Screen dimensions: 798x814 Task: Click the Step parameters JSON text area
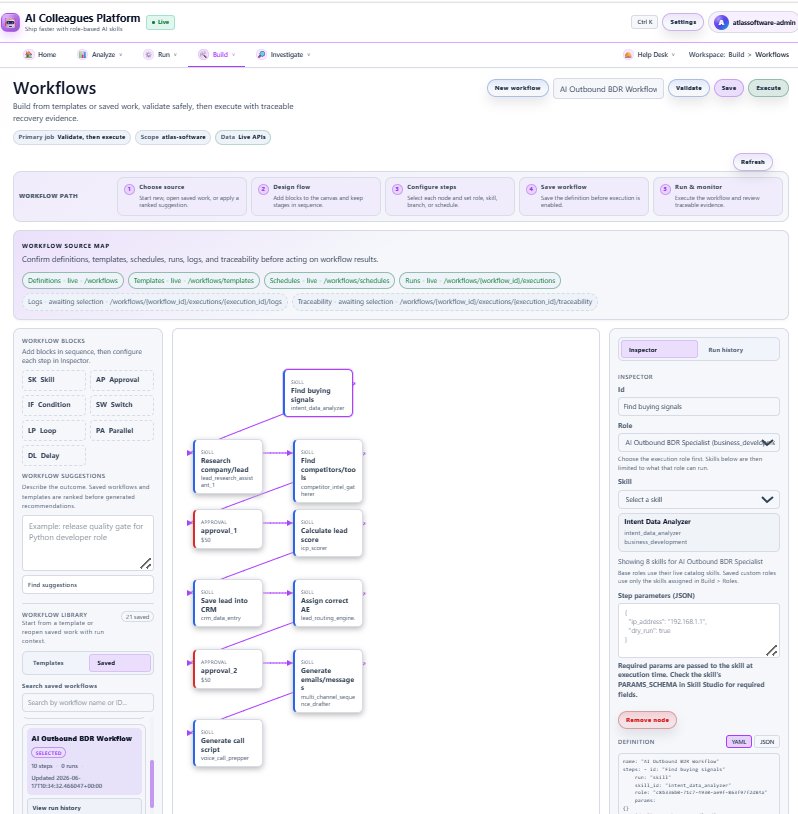(698, 630)
